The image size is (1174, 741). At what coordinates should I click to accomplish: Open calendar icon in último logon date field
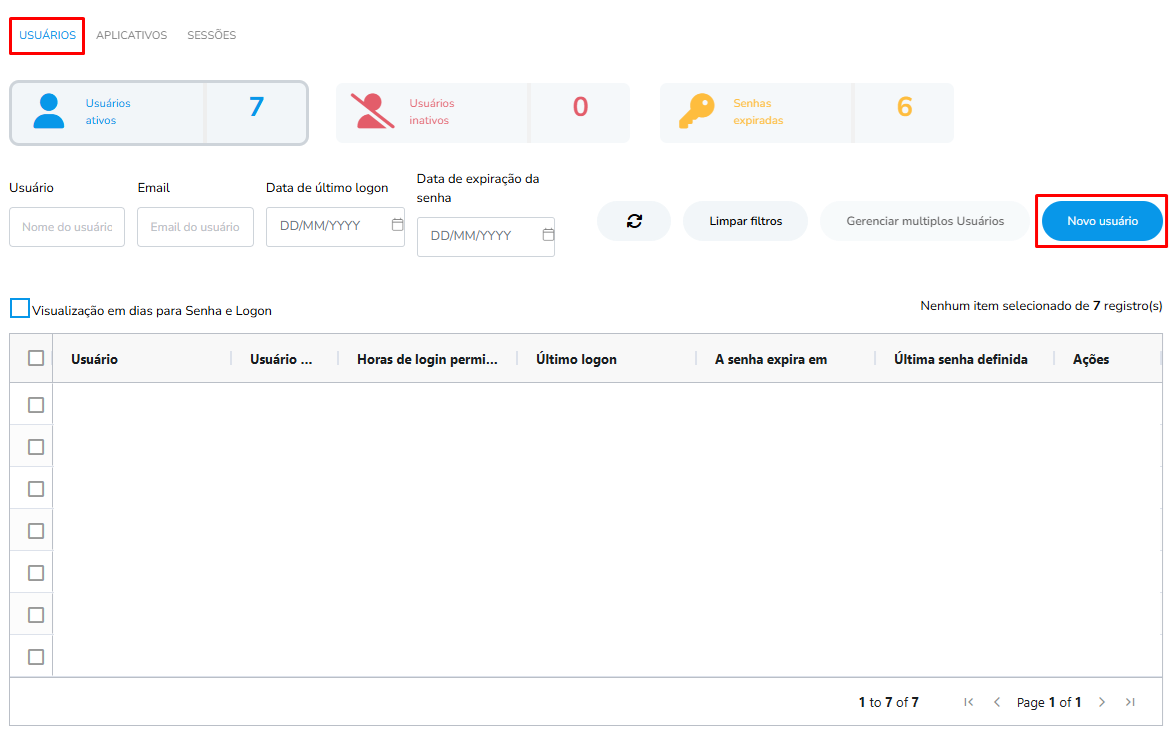point(398,225)
